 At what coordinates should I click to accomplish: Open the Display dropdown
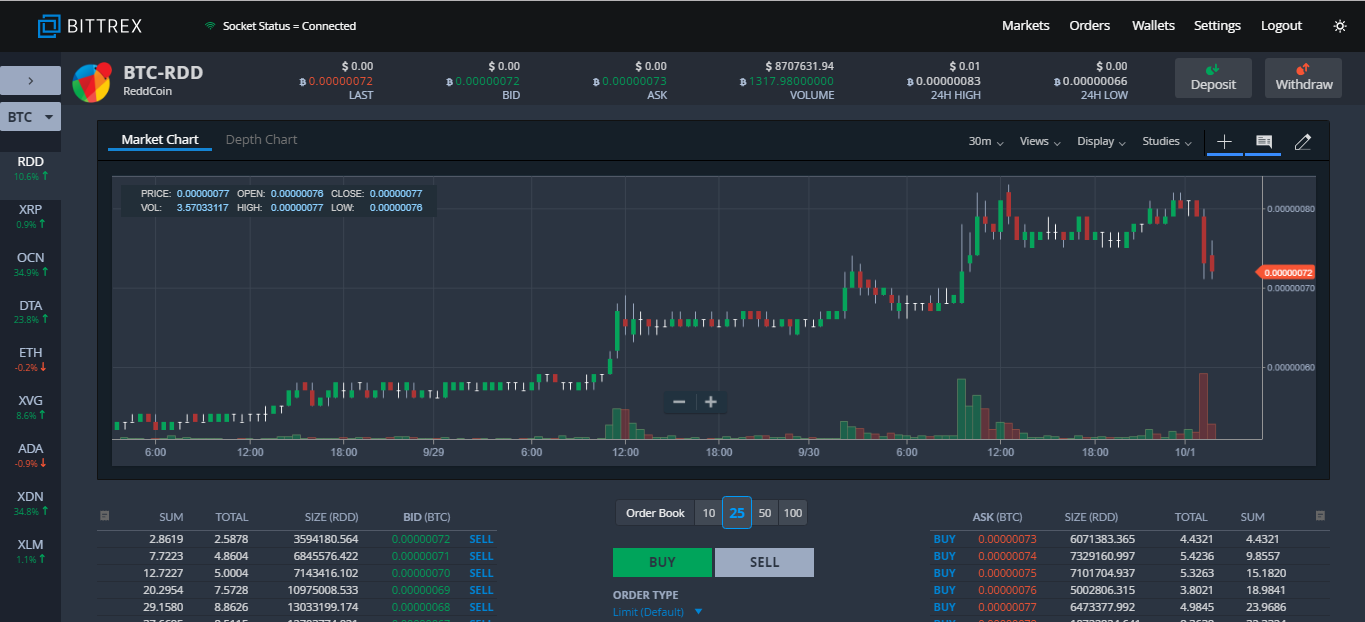pos(1101,142)
